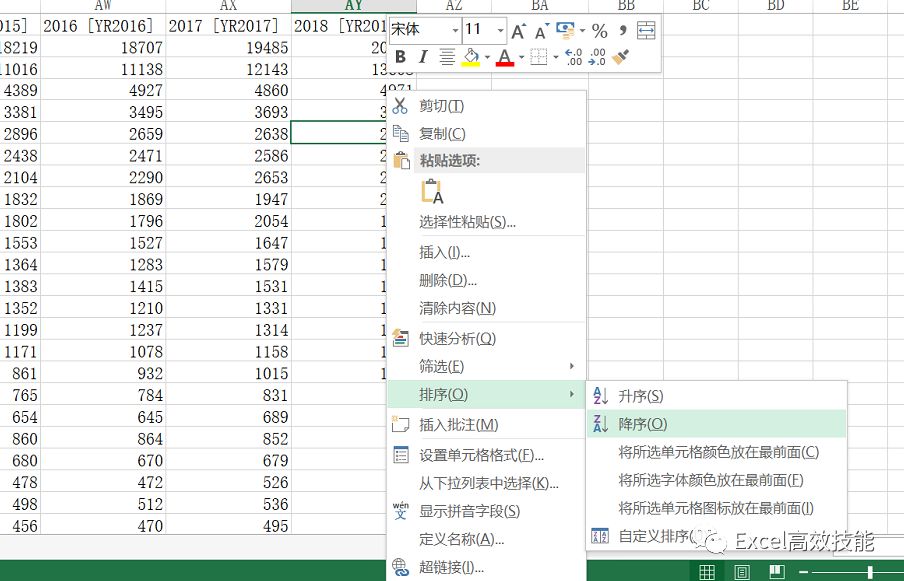Open borders dropdown arrow
This screenshot has height=581, width=904.
[x=556, y=57]
